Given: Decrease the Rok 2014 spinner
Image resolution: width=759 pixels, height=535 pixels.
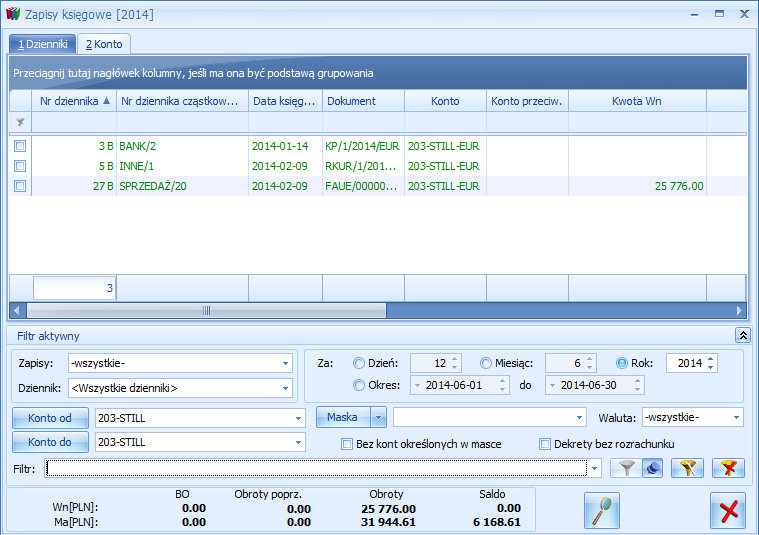Looking at the screenshot, I should pyautogui.click(x=710, y=367).
